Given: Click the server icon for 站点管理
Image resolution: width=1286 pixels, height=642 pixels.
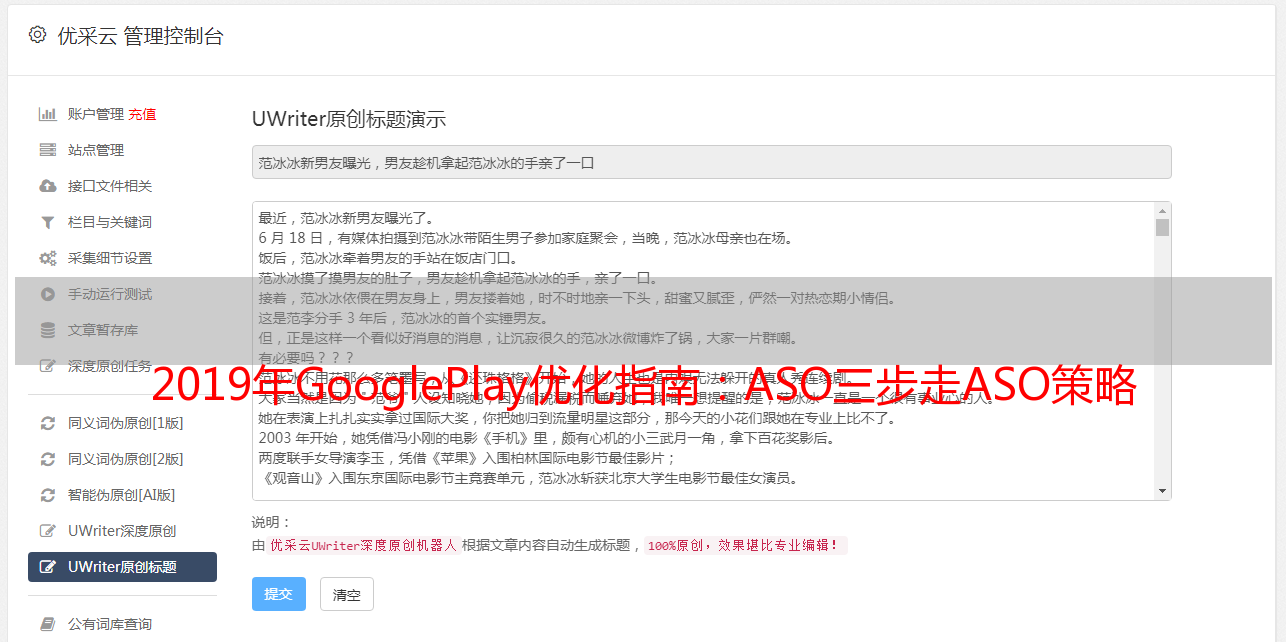Looking at the screenshot, I should click(x=47, y=150).
